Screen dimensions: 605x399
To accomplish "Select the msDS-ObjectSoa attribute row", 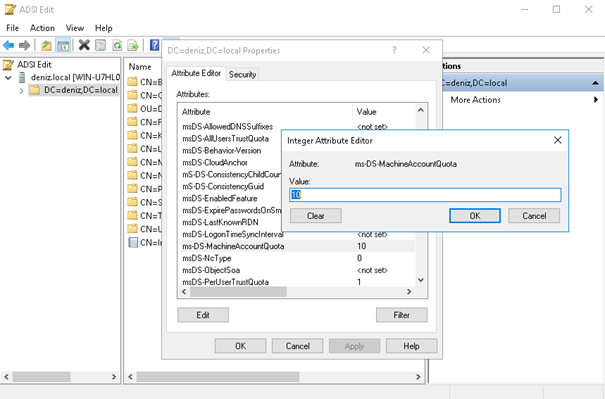I will [x=298, y=270].
